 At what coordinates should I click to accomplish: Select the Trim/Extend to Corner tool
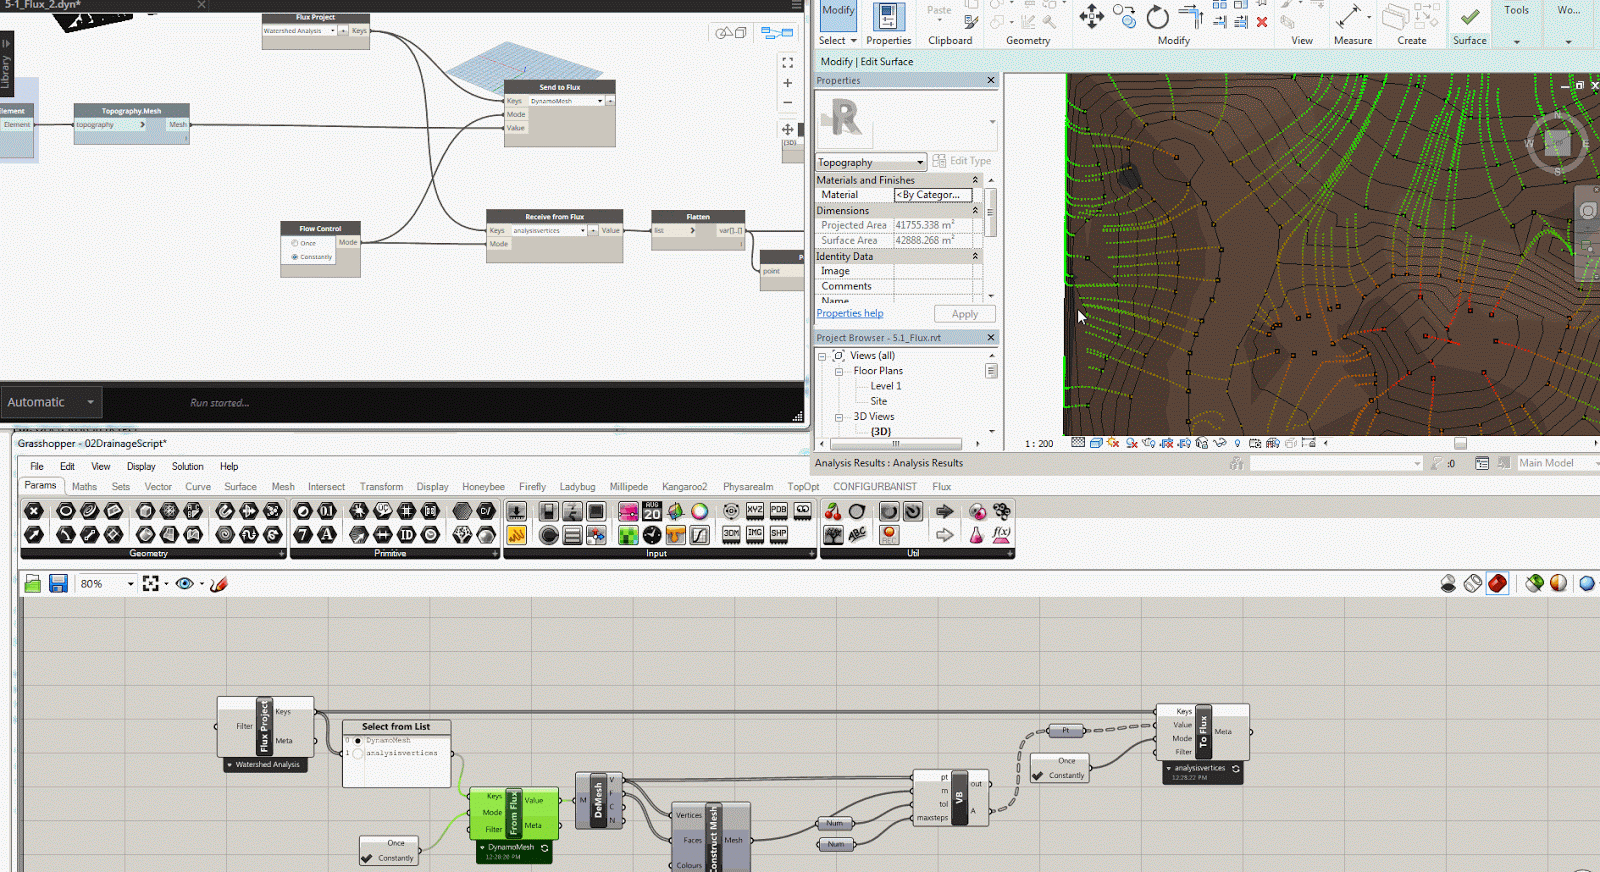point(1191,16)
